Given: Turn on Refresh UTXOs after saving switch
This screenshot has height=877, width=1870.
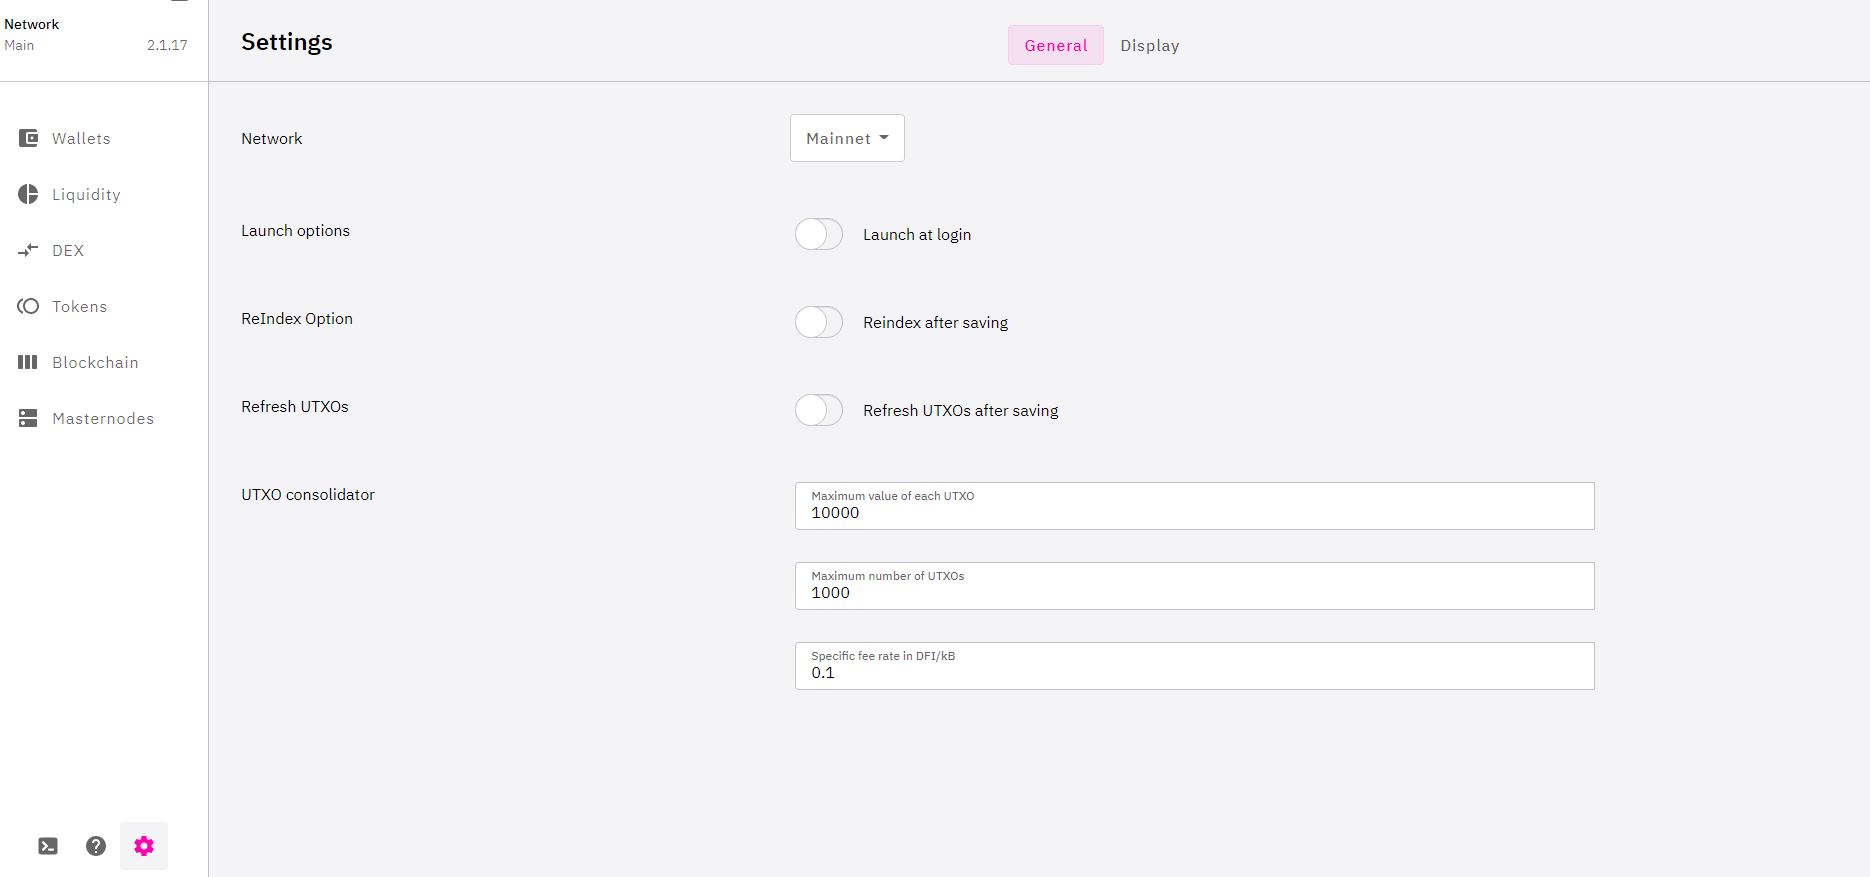Looking at the screenshot, I should point(819,410).
